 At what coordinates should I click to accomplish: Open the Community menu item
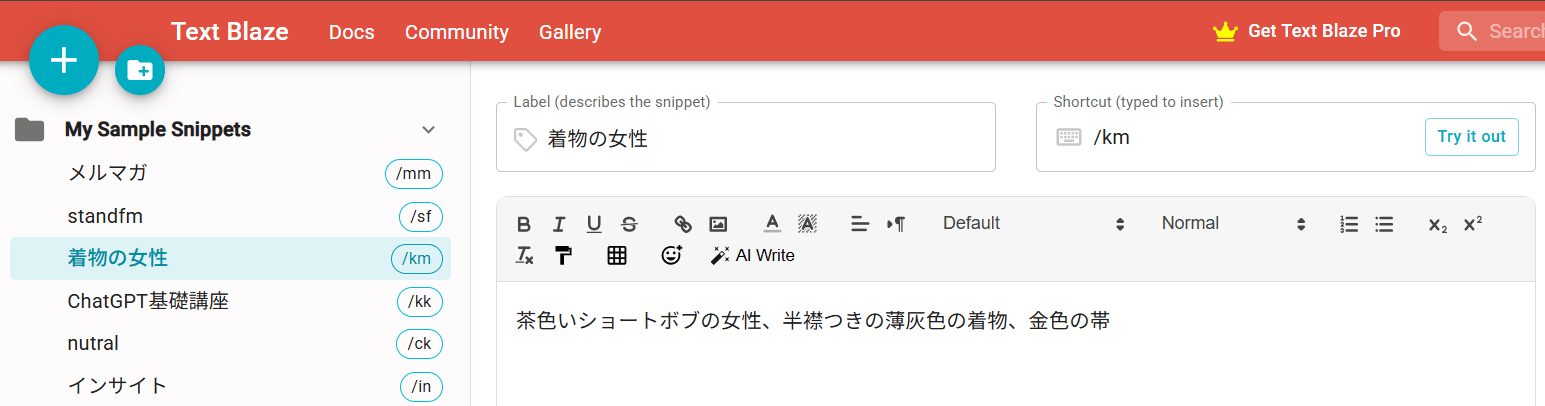coord(457,32)
